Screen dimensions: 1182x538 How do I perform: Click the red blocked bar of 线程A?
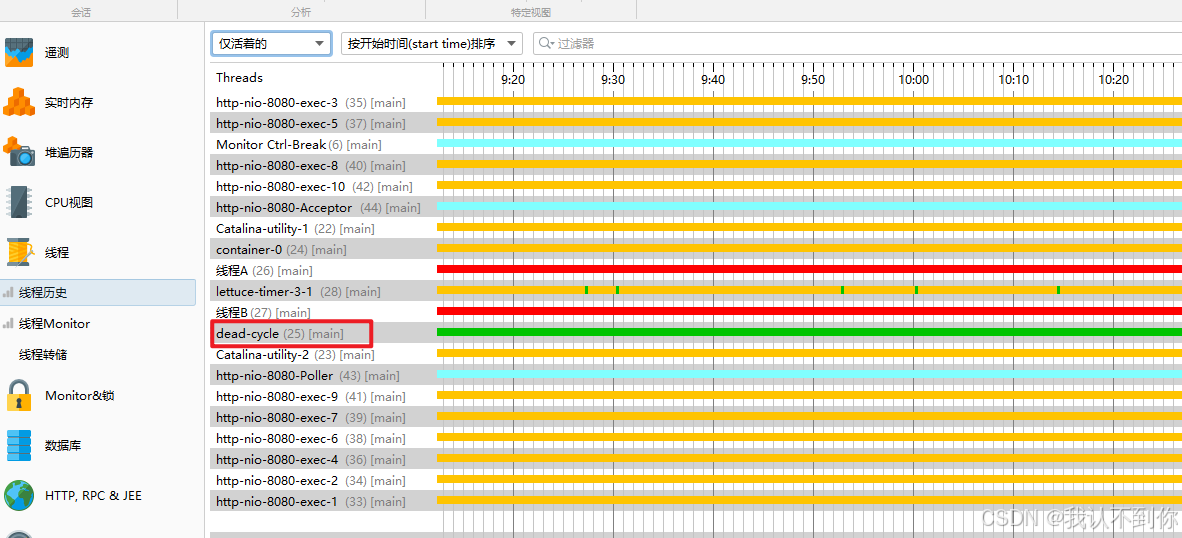point(810,269)
